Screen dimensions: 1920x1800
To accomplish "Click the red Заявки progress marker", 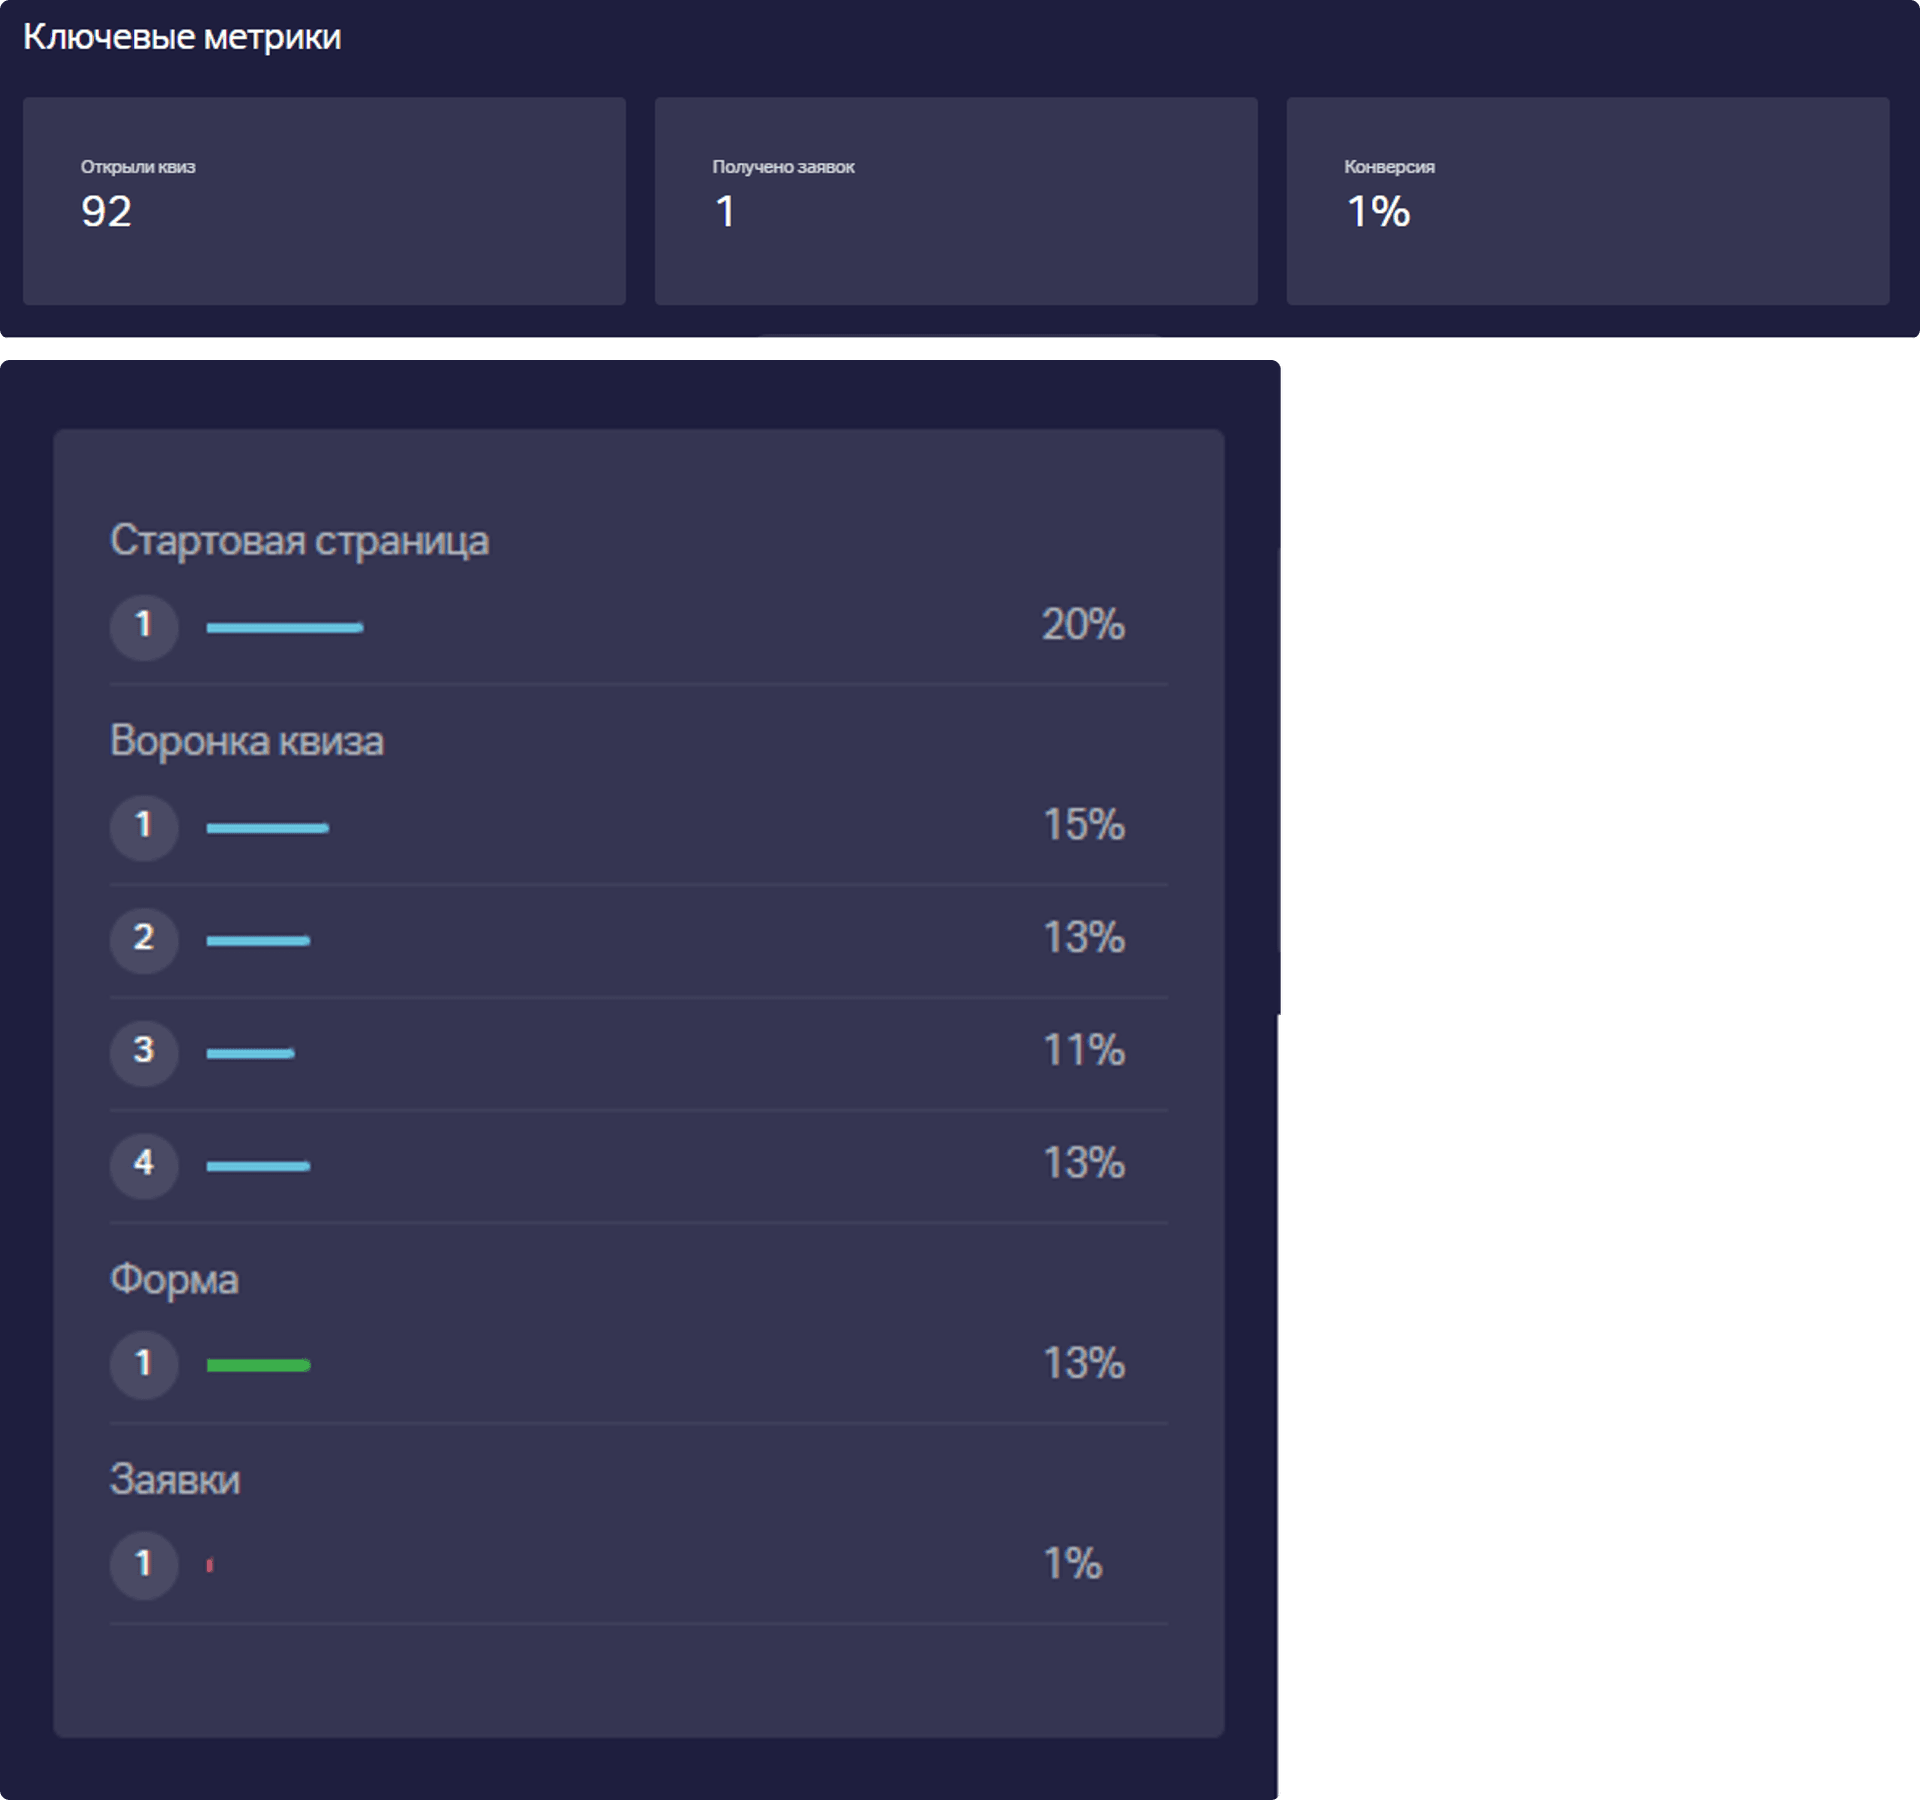I will coord(210,1565).
